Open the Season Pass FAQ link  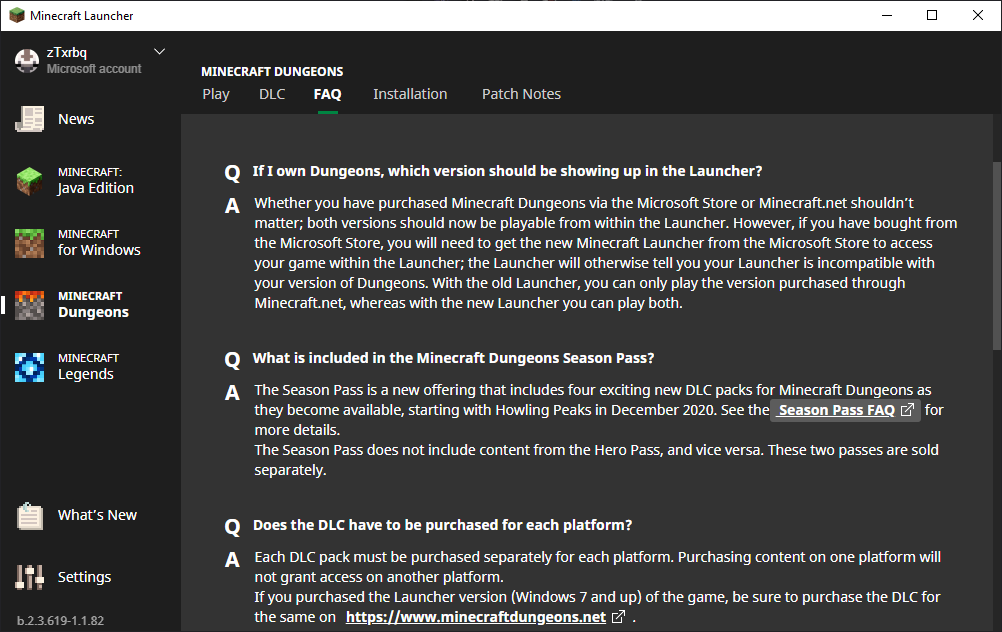point(836,410)
